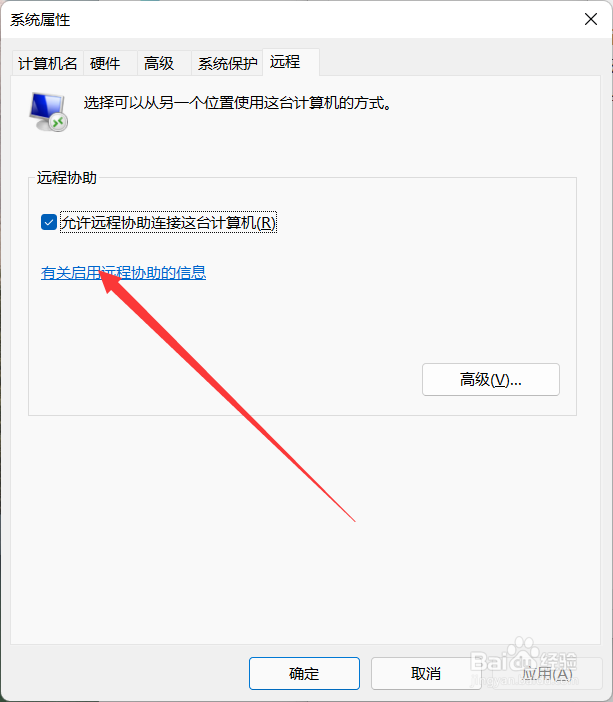613x702 pixels.
Task: Switch to the 计算机名 tab
Action: coord(47,64)
